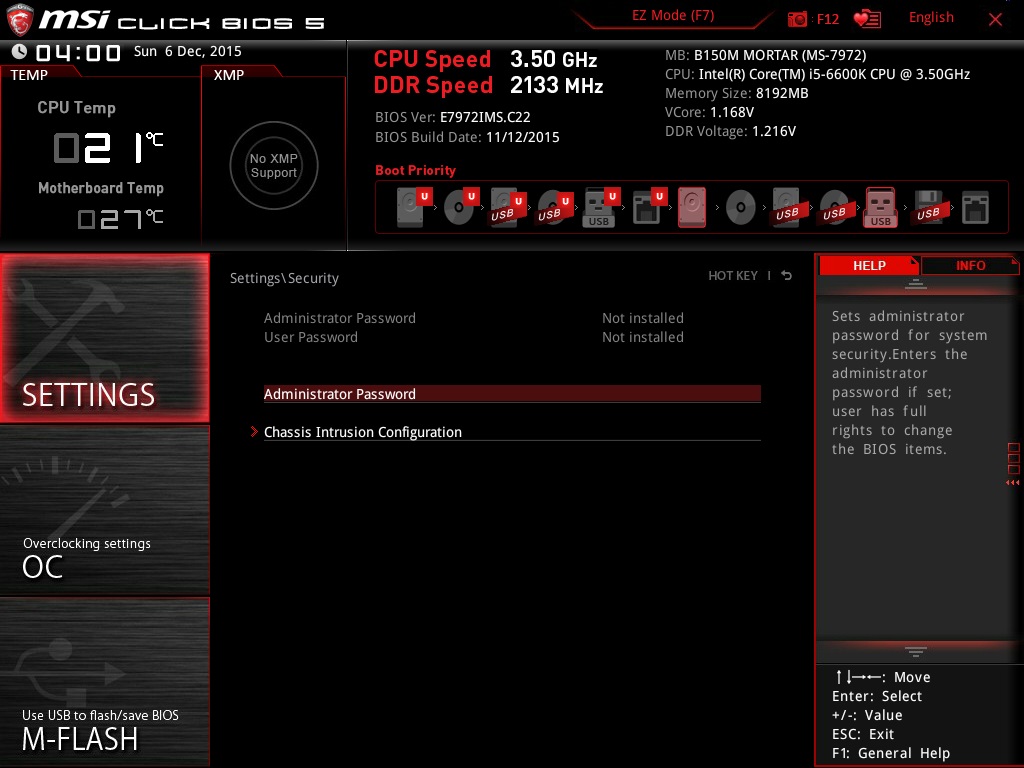Click the back arrow next to HOT KEY

(787, 276)
